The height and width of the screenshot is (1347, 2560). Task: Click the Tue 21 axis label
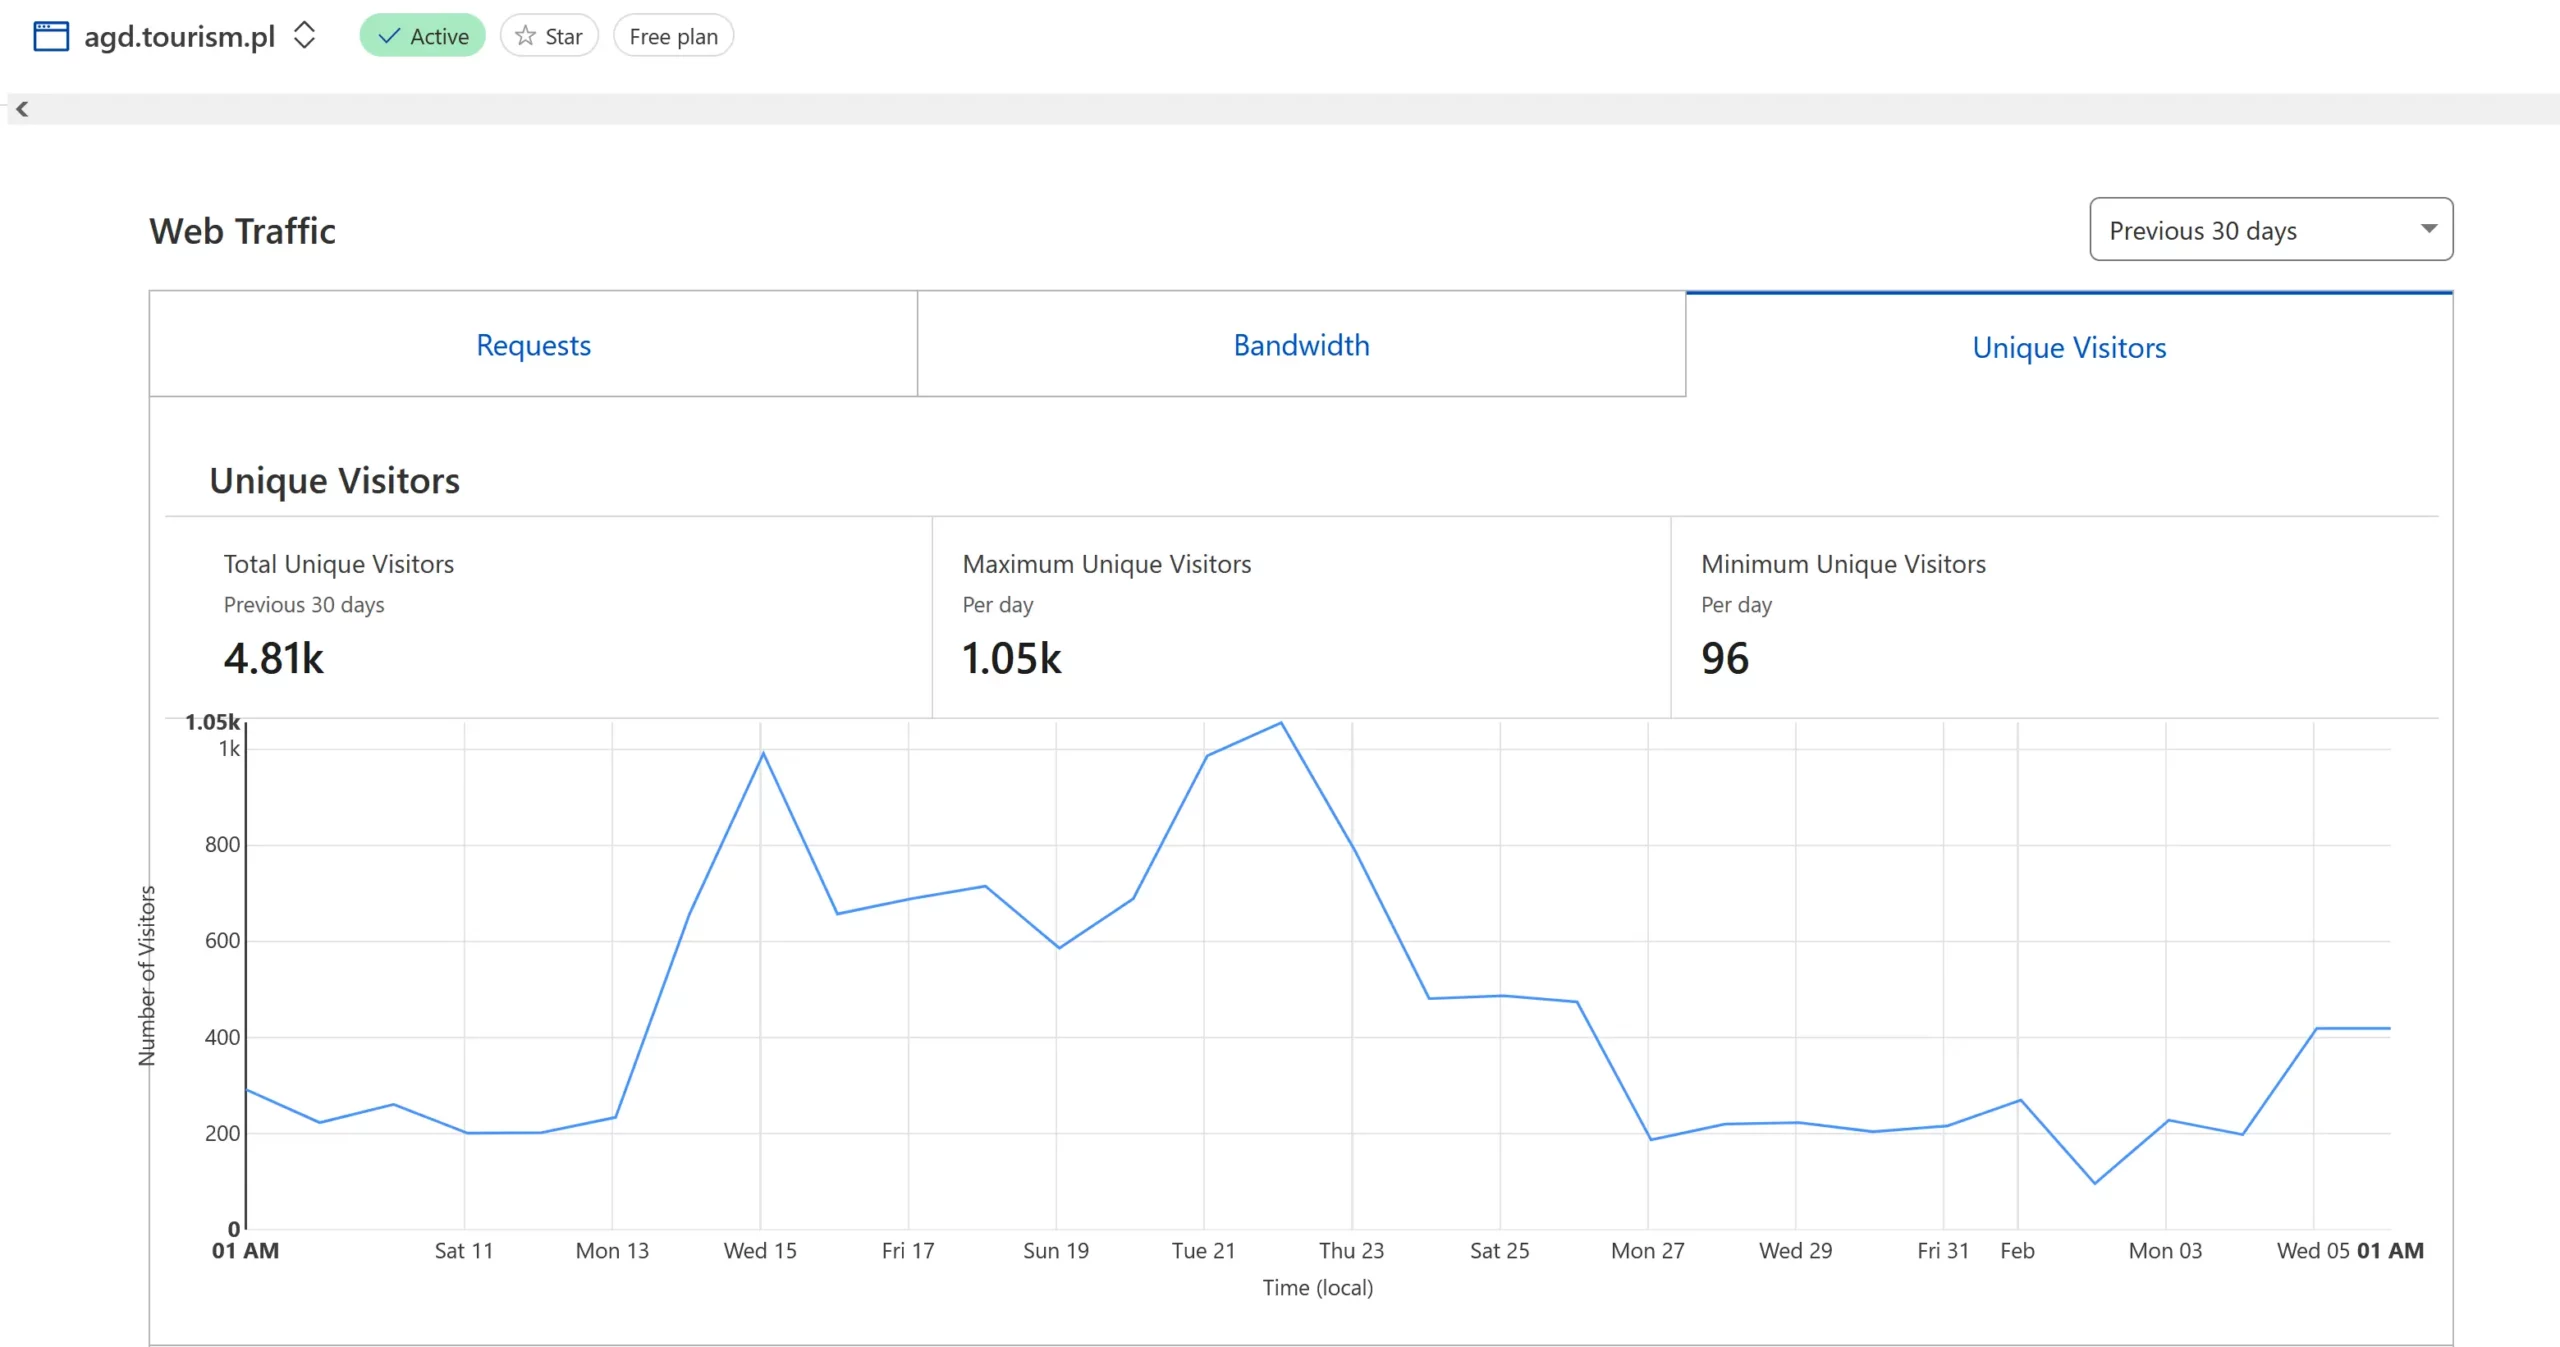1203,1250
